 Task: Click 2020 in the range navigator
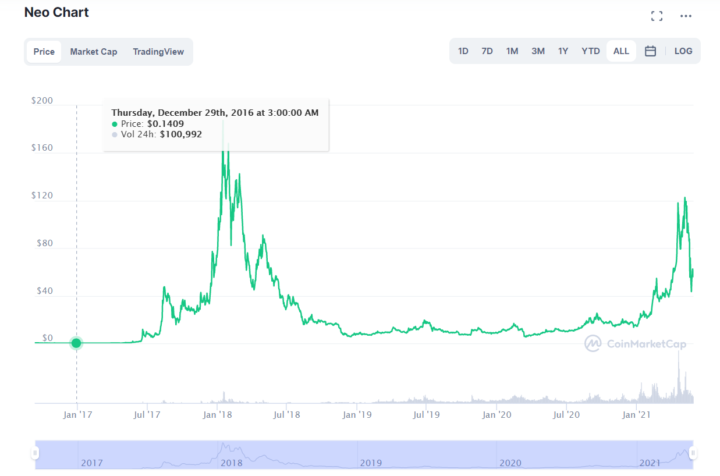[x=510, y=463]
